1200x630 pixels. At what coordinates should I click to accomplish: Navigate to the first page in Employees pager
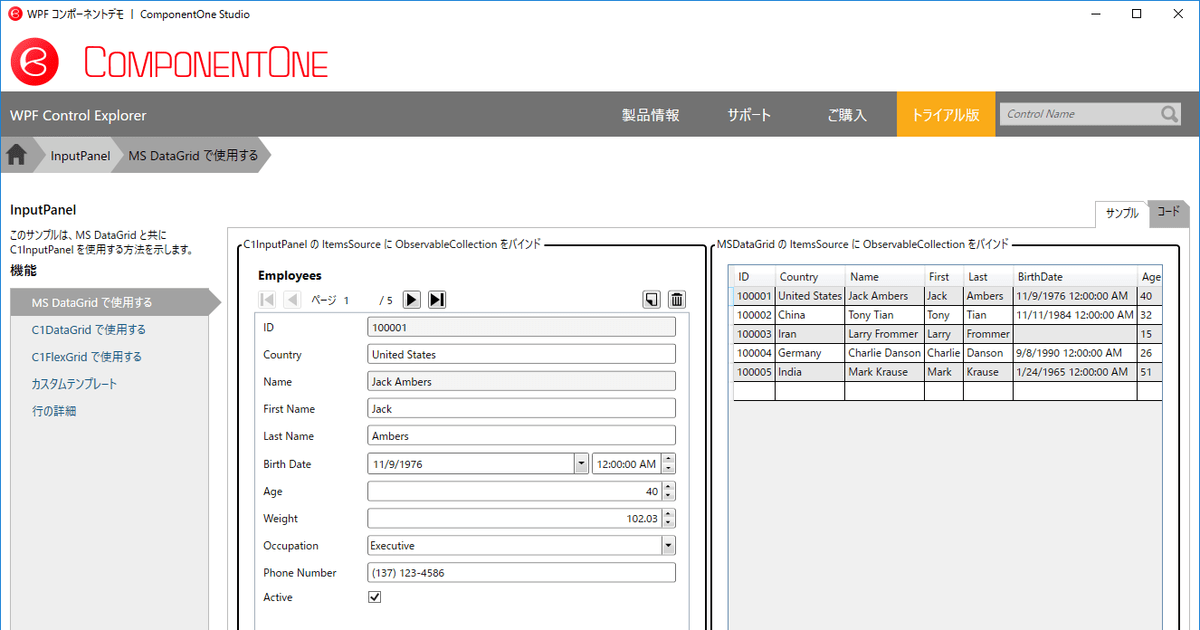(266, 299)
